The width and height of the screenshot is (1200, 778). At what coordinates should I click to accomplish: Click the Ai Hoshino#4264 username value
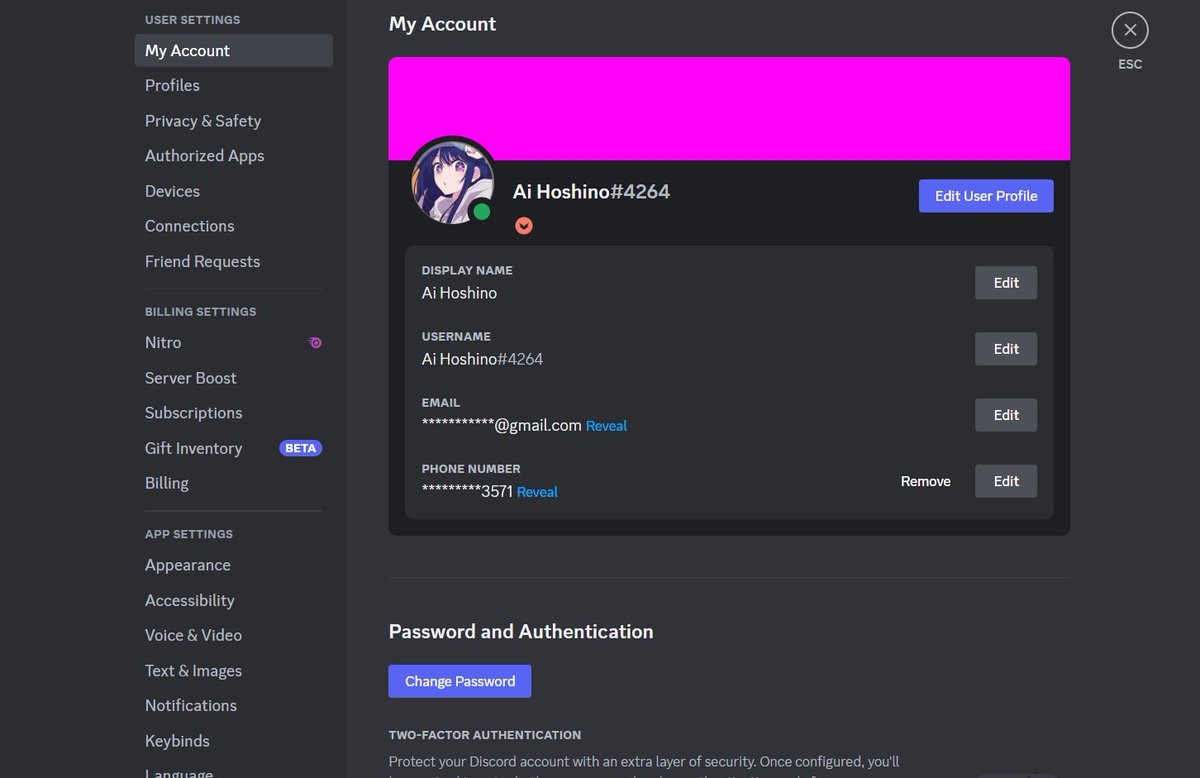pos(482,359)
